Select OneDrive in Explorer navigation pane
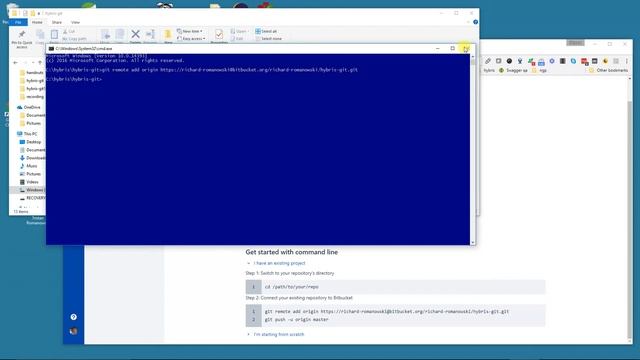This screenshot has width=640, height=360. coord(29,107)
